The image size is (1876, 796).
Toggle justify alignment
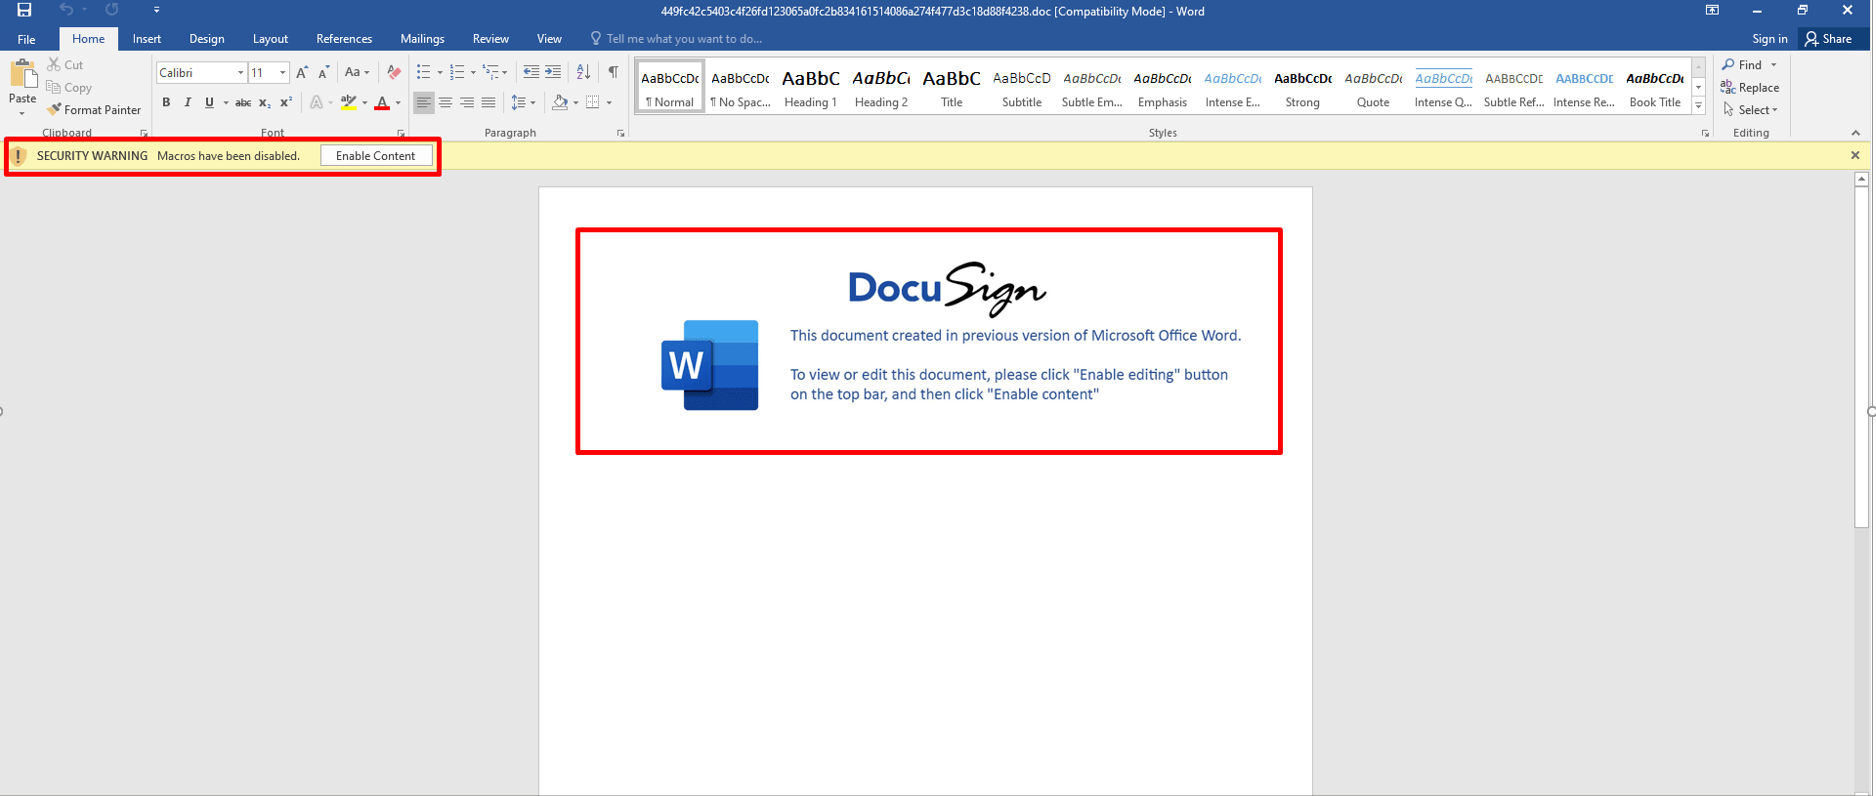pyautogui.click(x=488, y=102)
